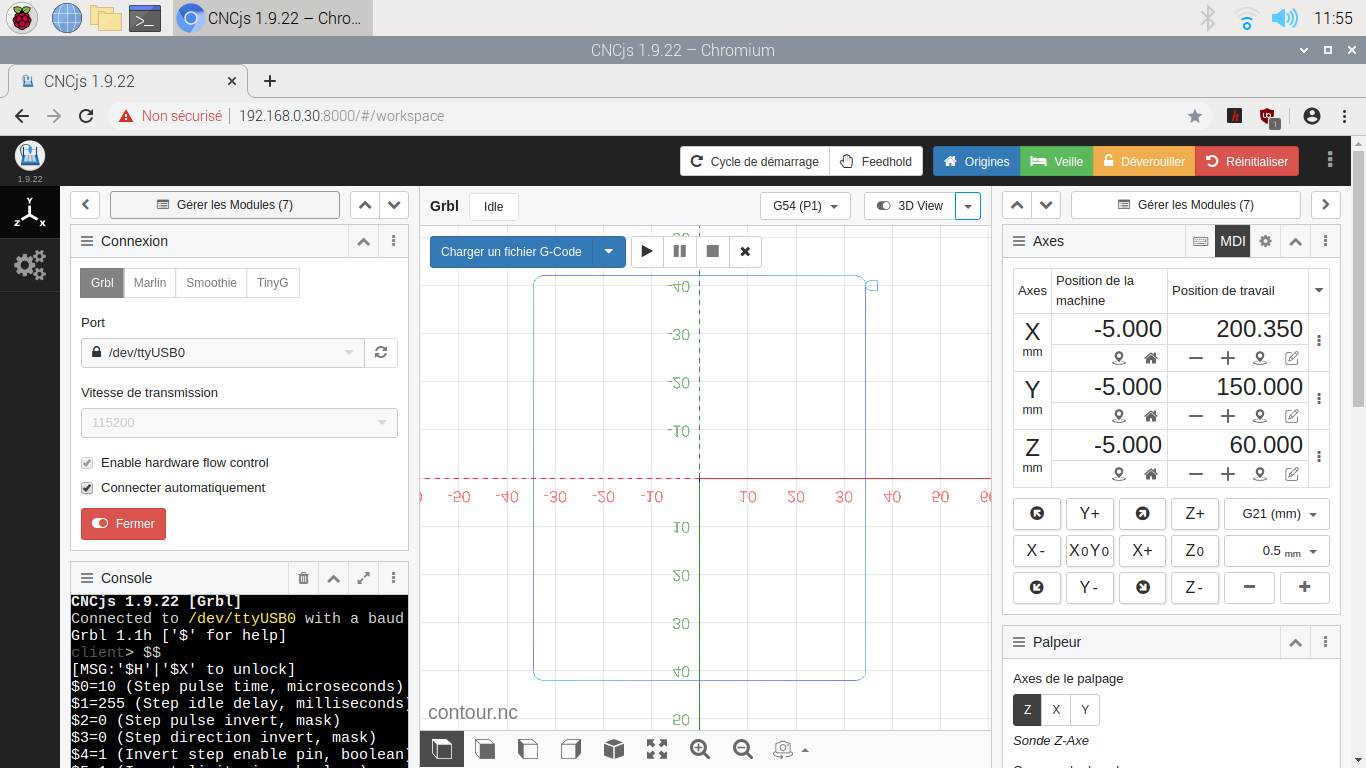Refresh the serial port list
Viewport: 1366px width, 768px height.
pyautogui.click(x=380, y=352)
